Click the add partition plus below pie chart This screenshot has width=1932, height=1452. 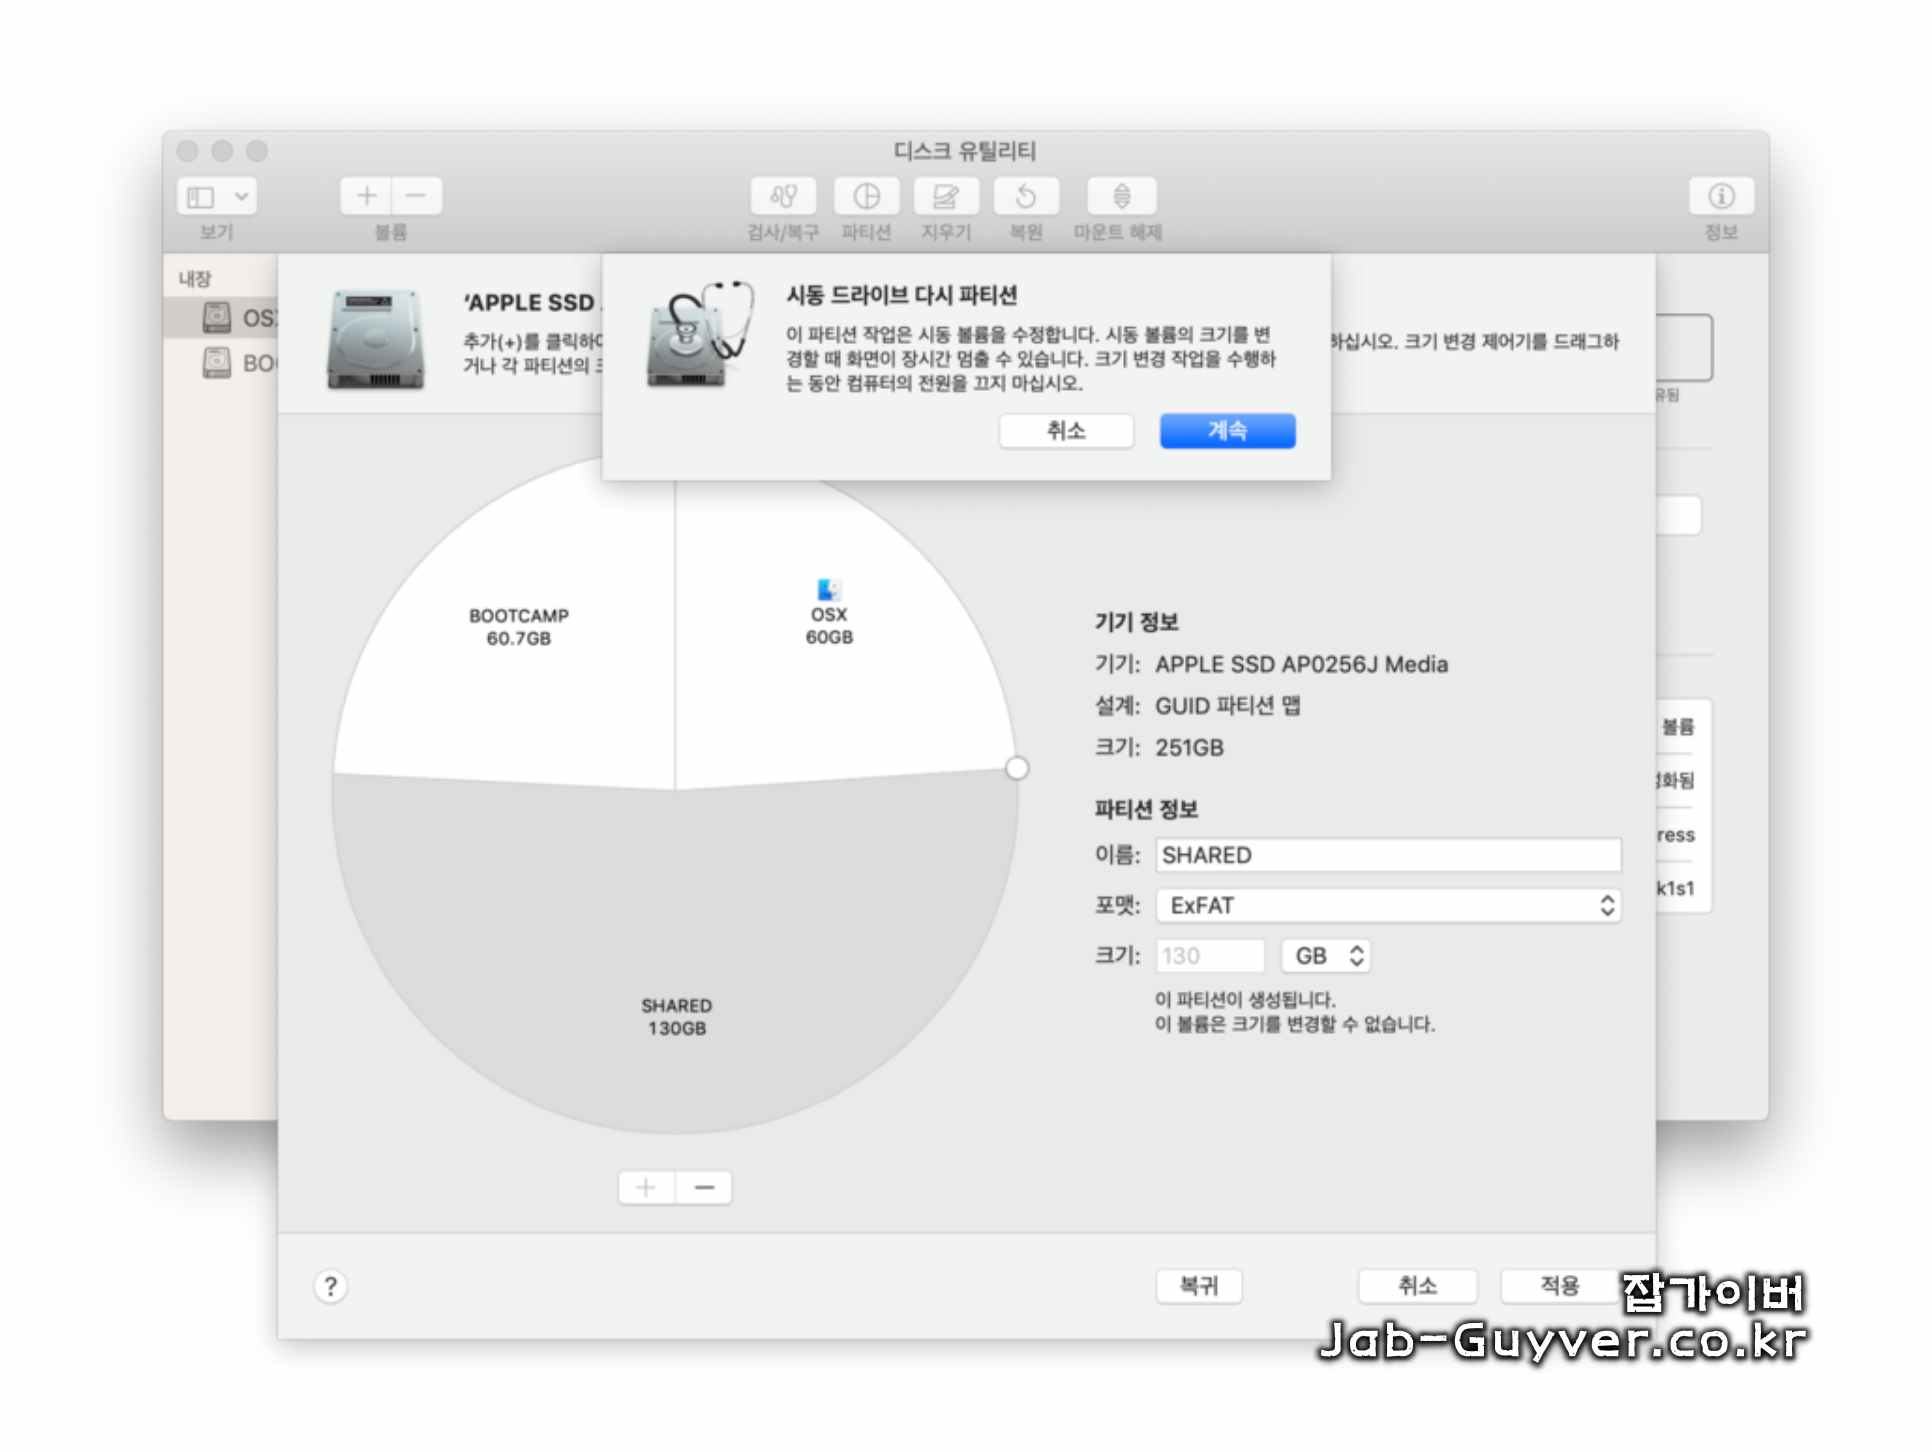[x=646, y=1188]
